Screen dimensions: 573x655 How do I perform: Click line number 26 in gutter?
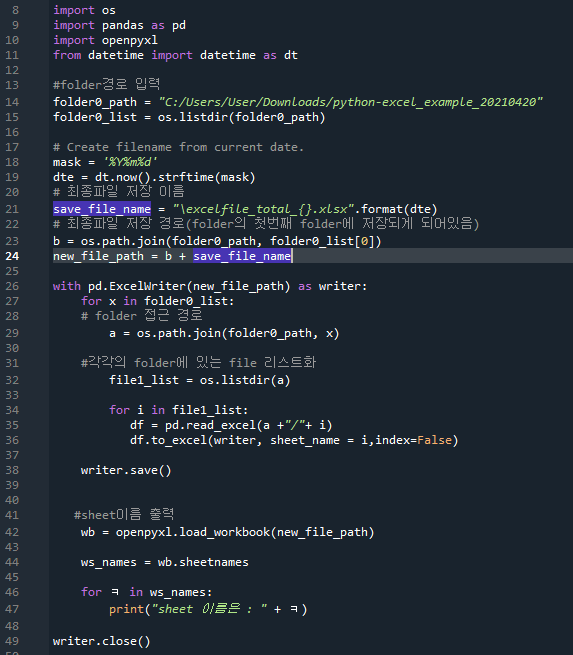click(12, 286)
